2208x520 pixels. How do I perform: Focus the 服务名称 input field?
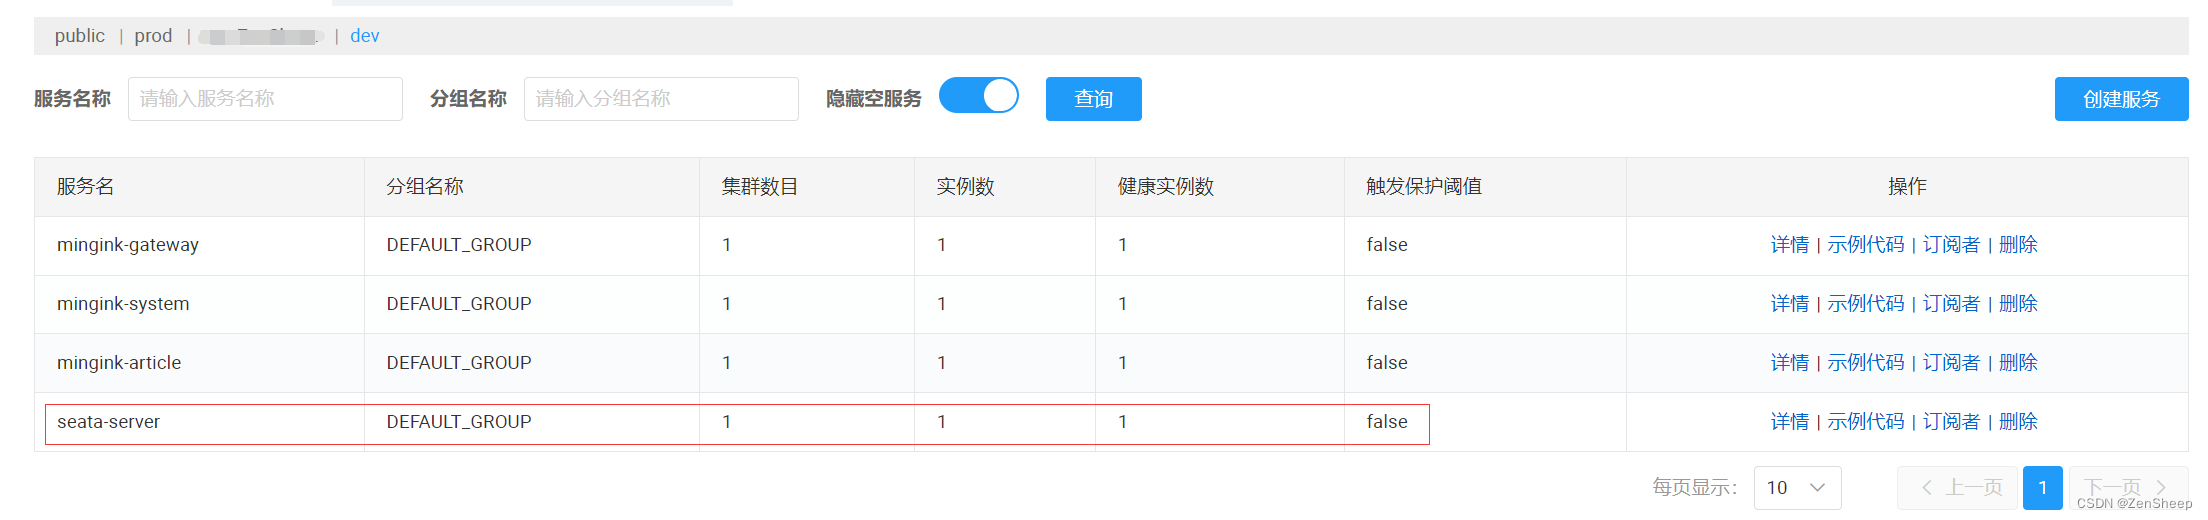265,99
